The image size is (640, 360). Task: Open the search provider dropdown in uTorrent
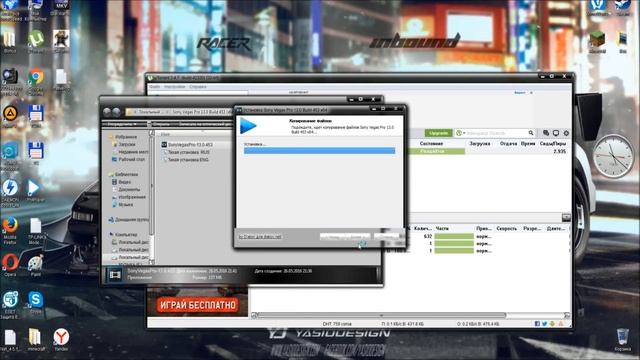(460, 133)
